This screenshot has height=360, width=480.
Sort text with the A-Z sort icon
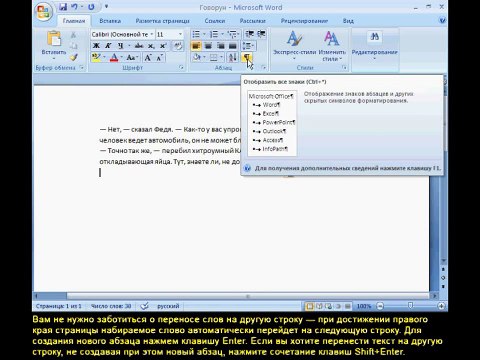[232, 57]
